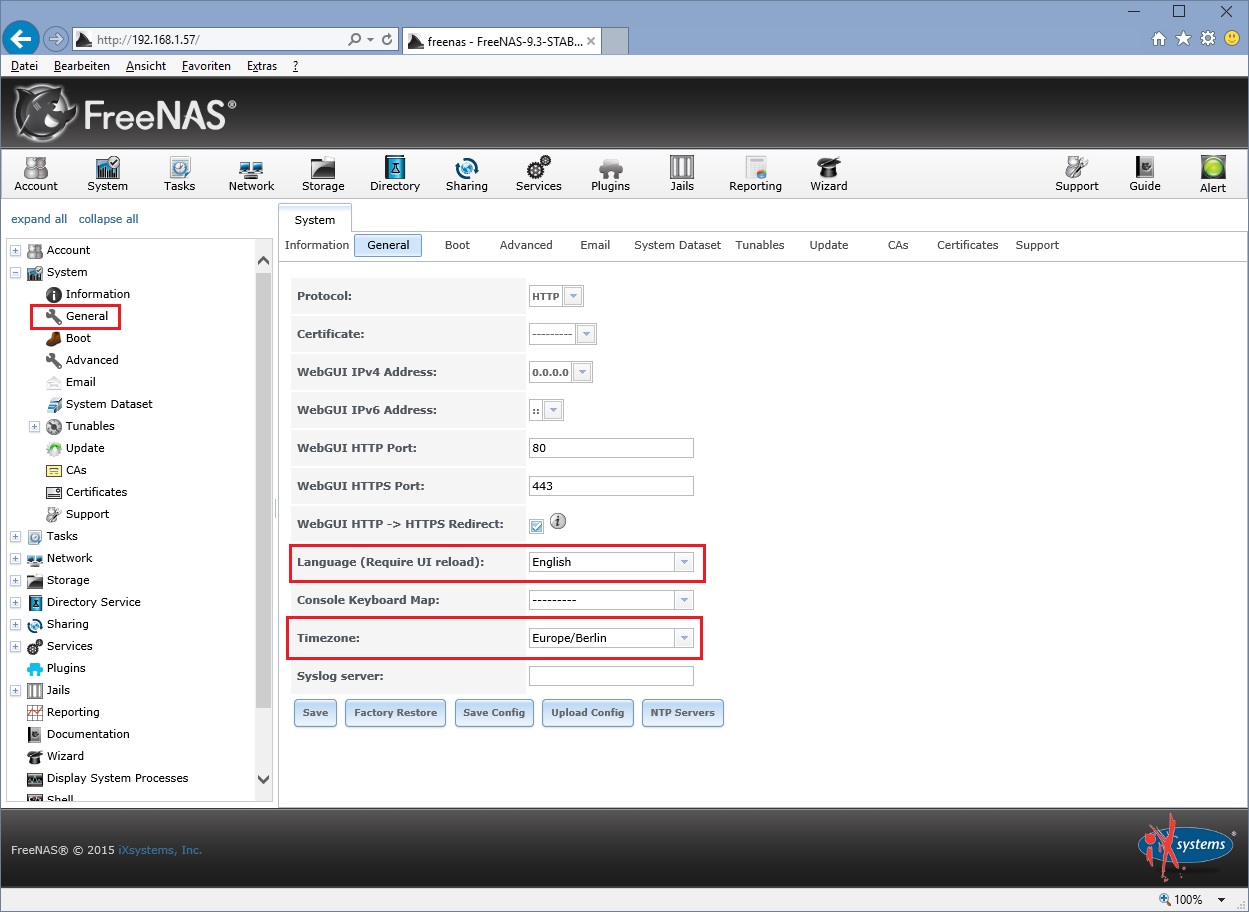Click the FreeNAS logo

(125, 113)
